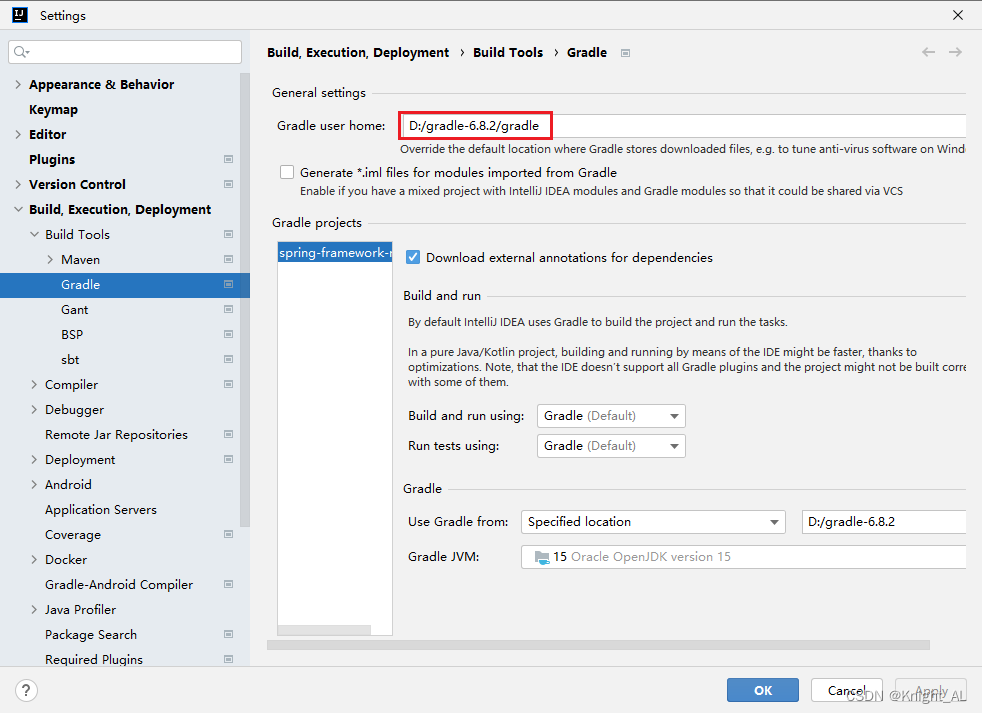Open the Gradle JVM selector

tap(743, 557)
